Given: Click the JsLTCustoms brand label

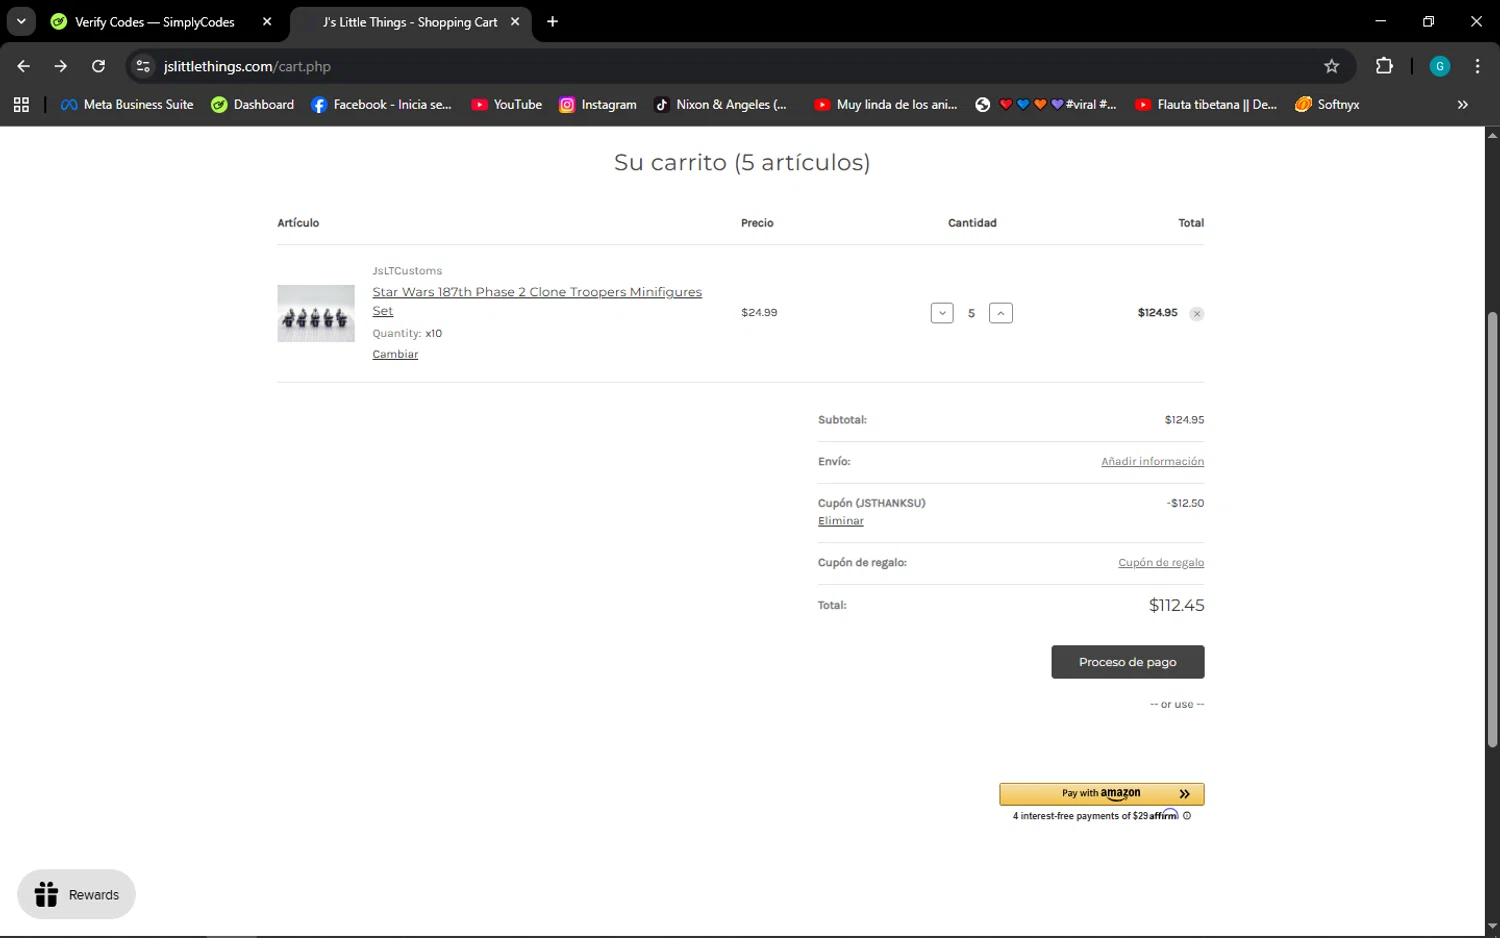Looking at the screenshot, I should [407, 271].
